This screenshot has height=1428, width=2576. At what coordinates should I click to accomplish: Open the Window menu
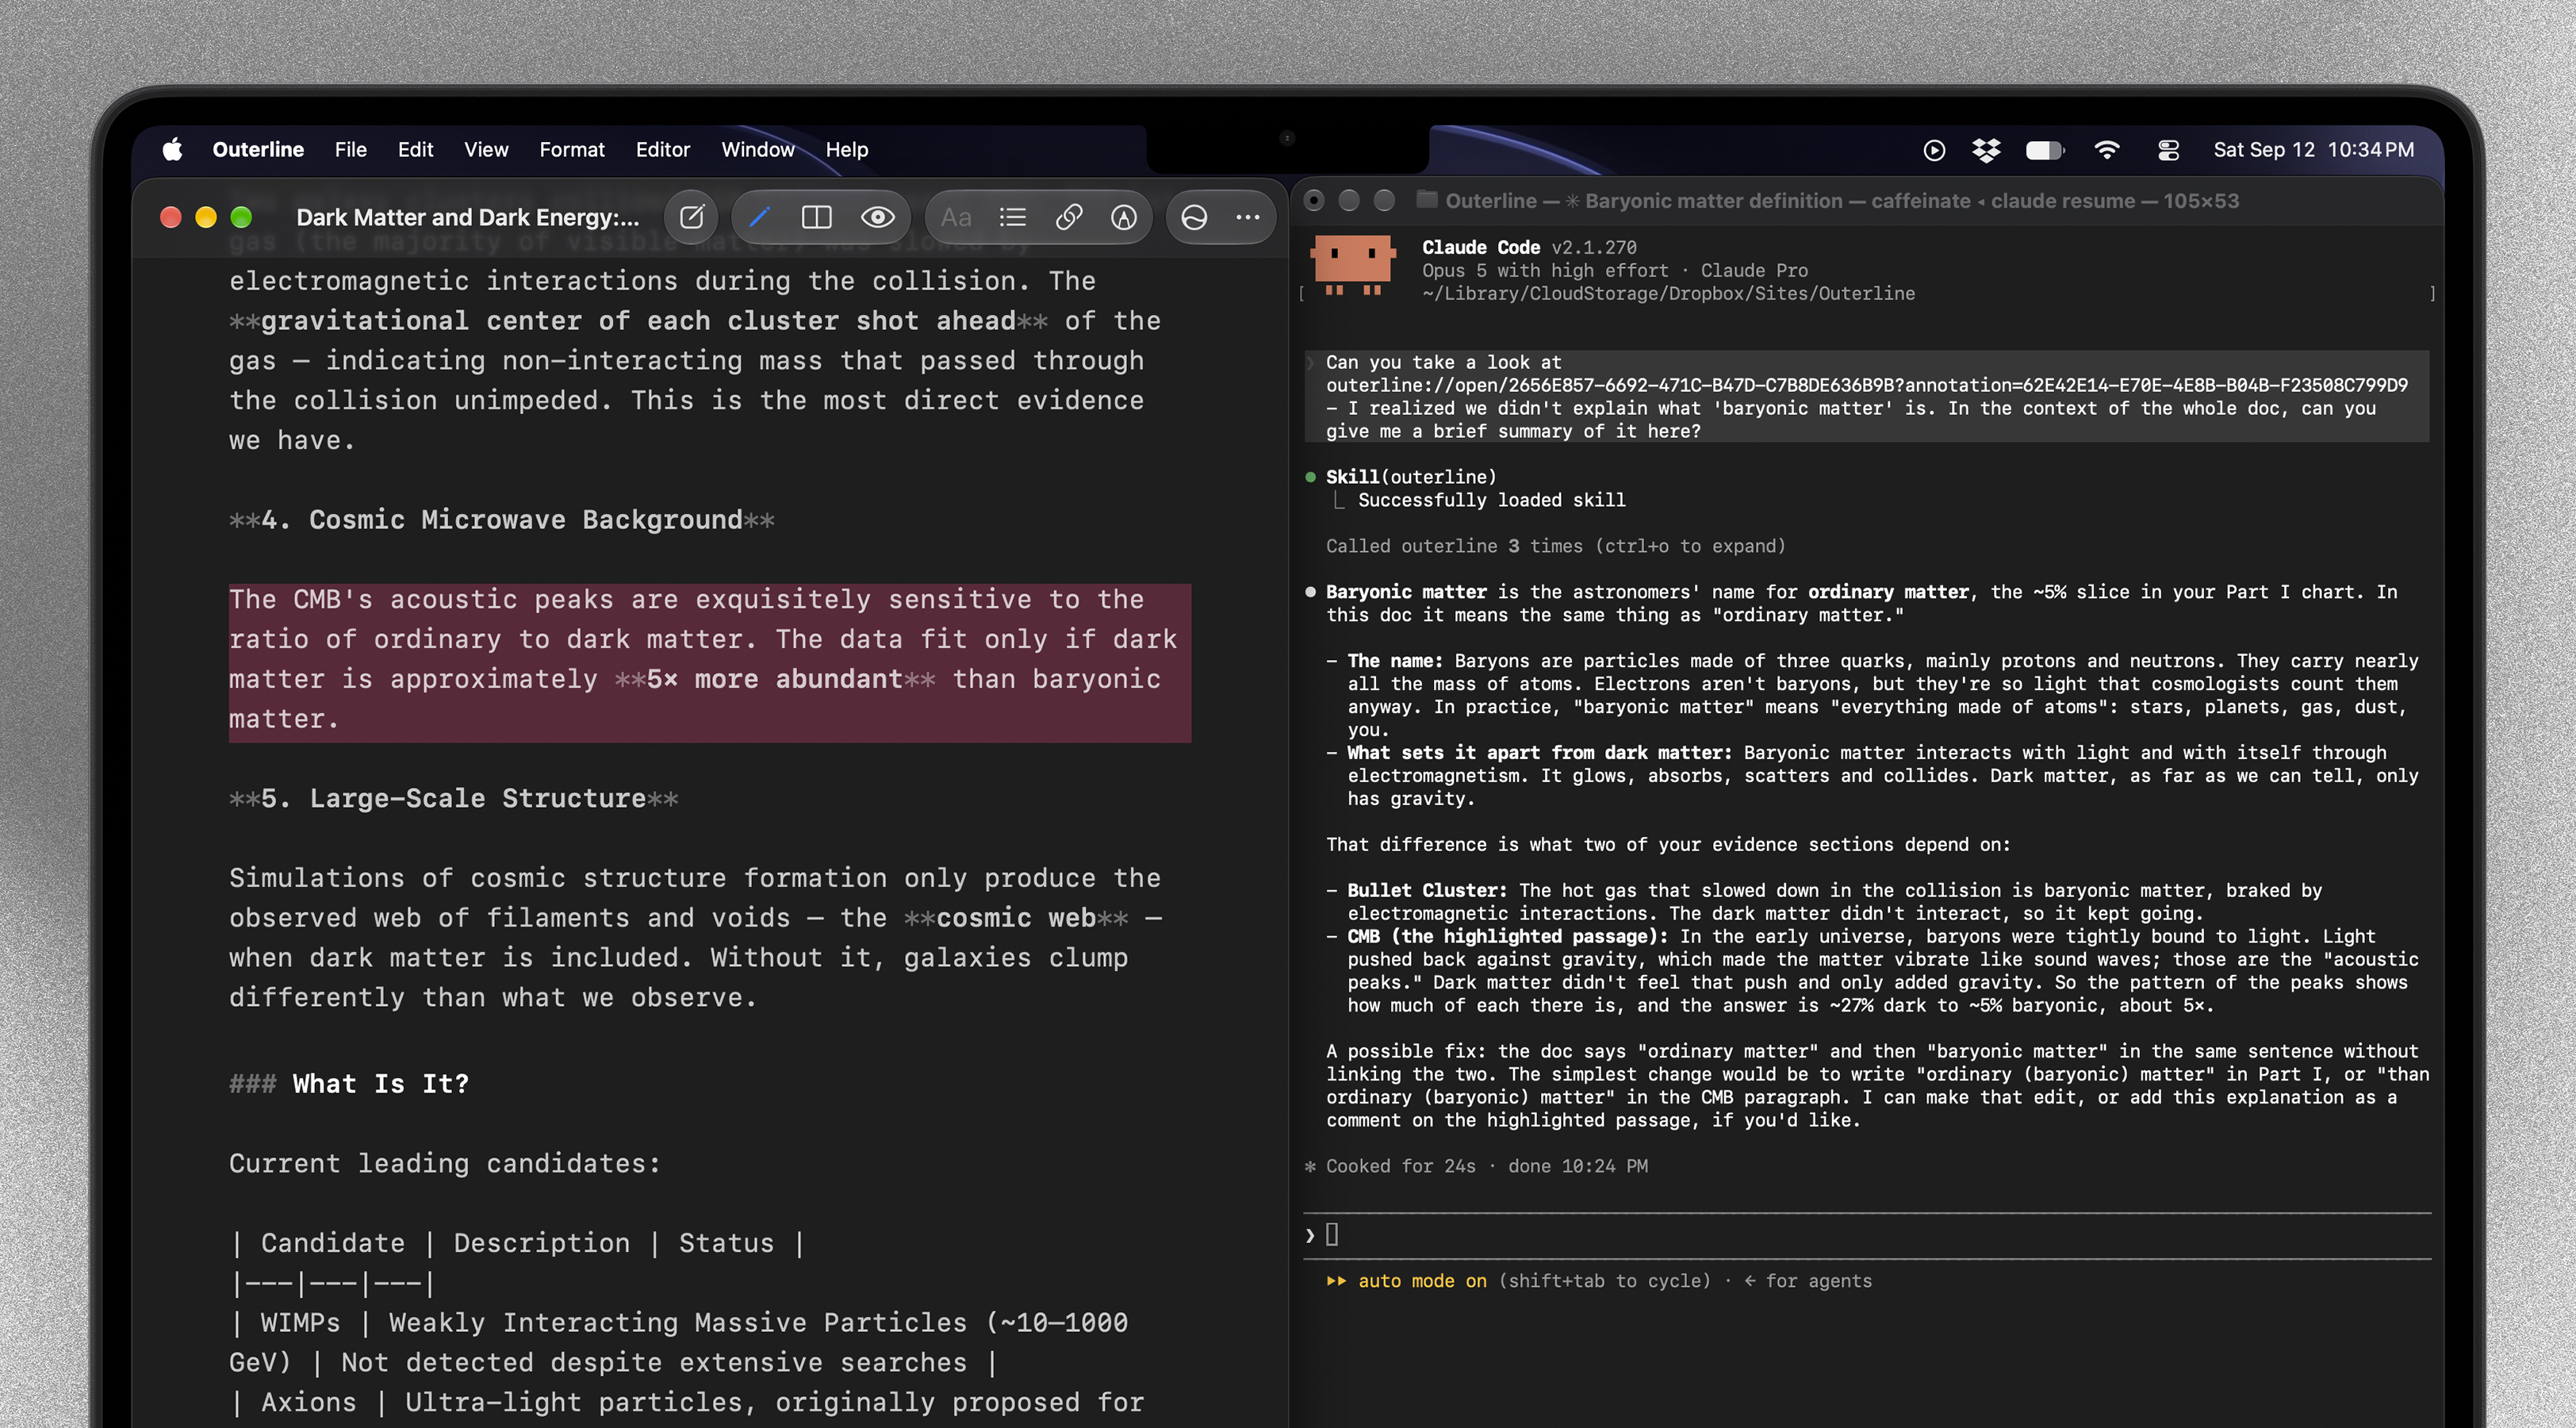(758, 150)
